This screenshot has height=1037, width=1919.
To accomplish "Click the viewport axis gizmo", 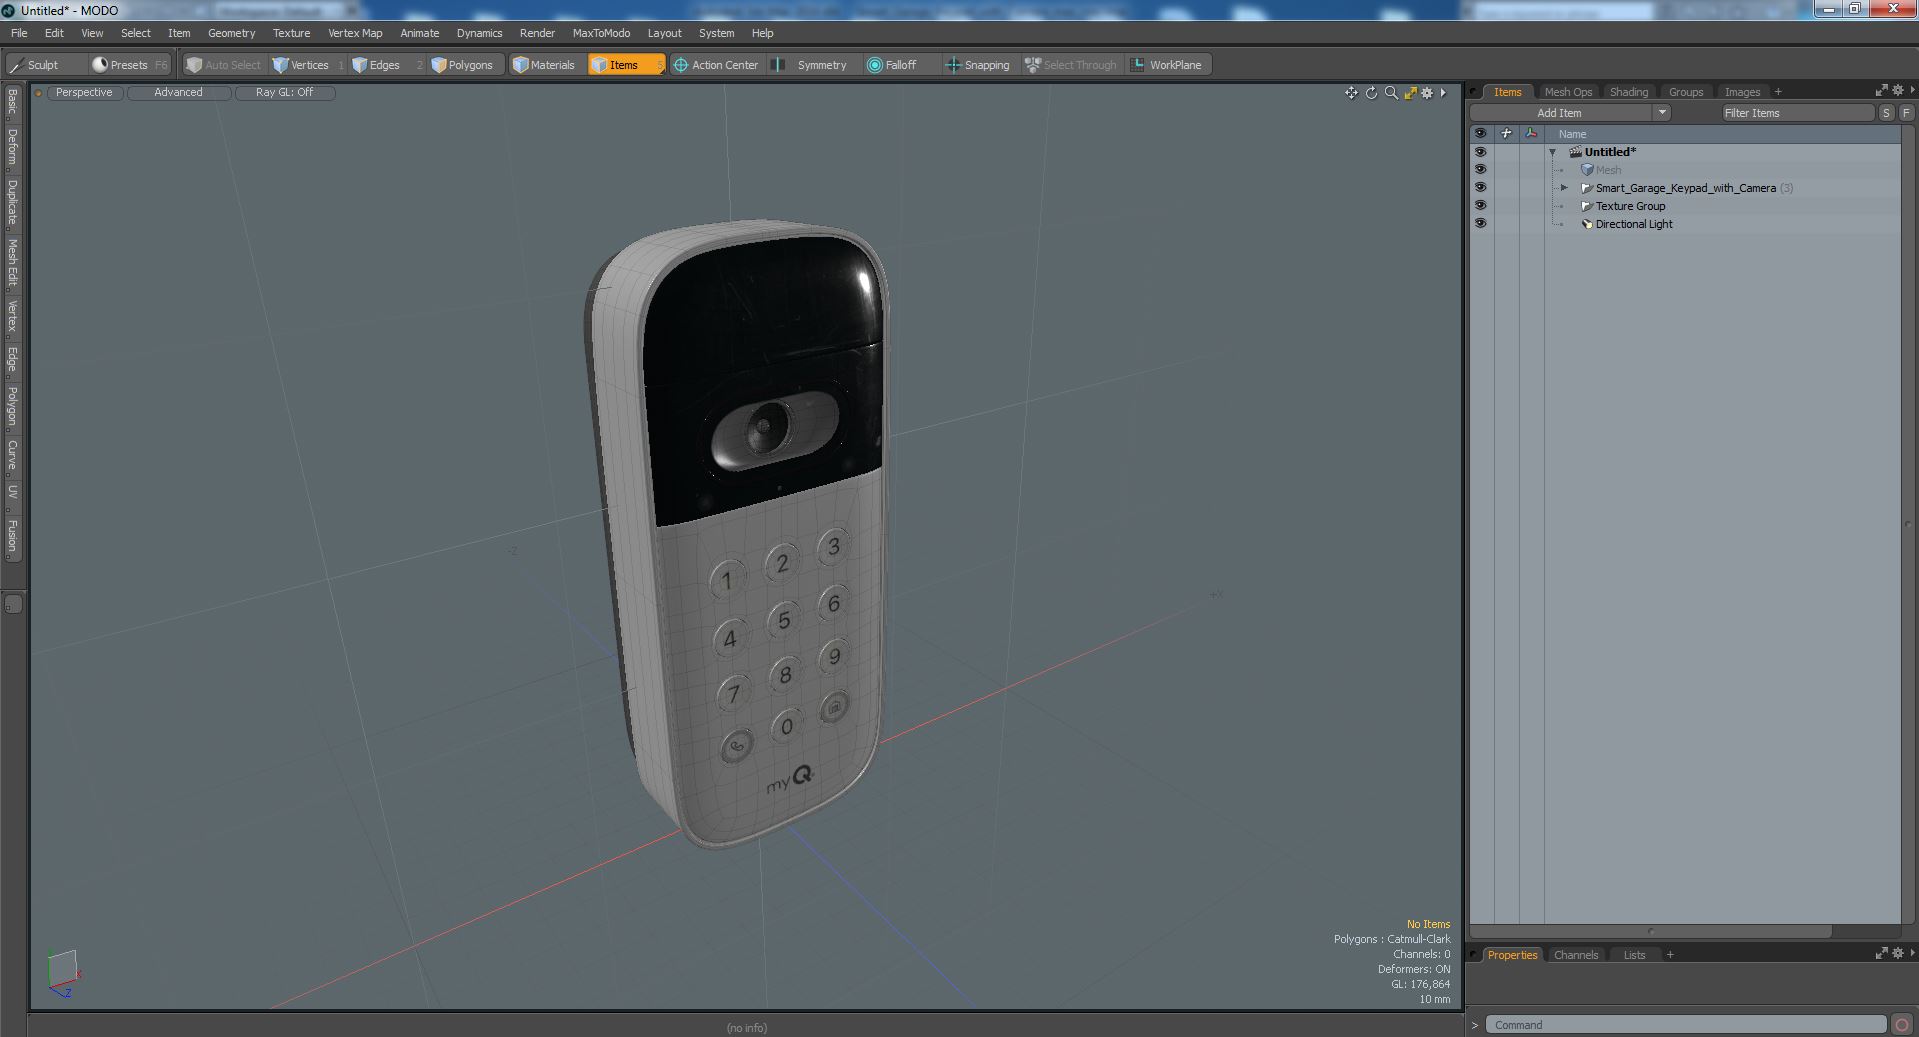I will 63,972.
